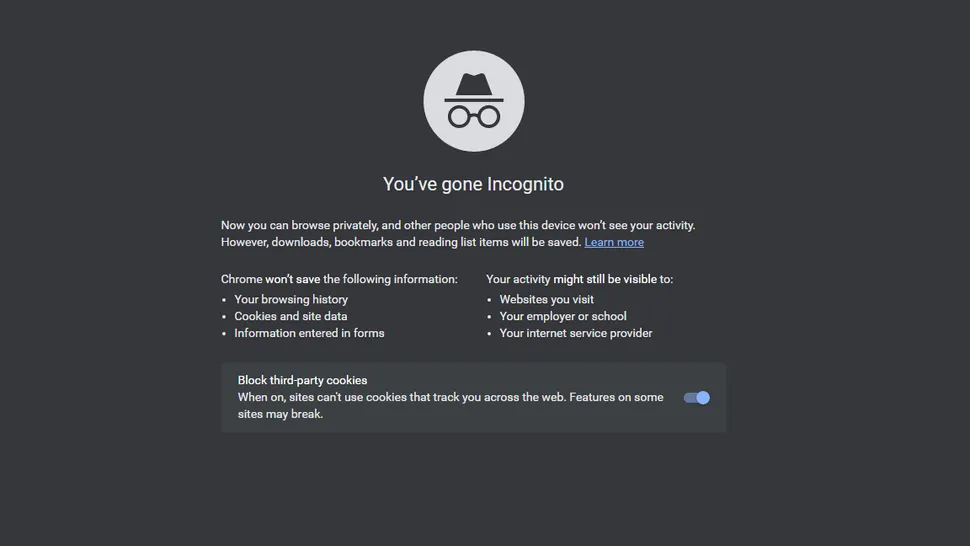This screenshot has height=546, width=970.
Task: Click the "Your activity might still be visible to" heading
Action: (579, 279)
